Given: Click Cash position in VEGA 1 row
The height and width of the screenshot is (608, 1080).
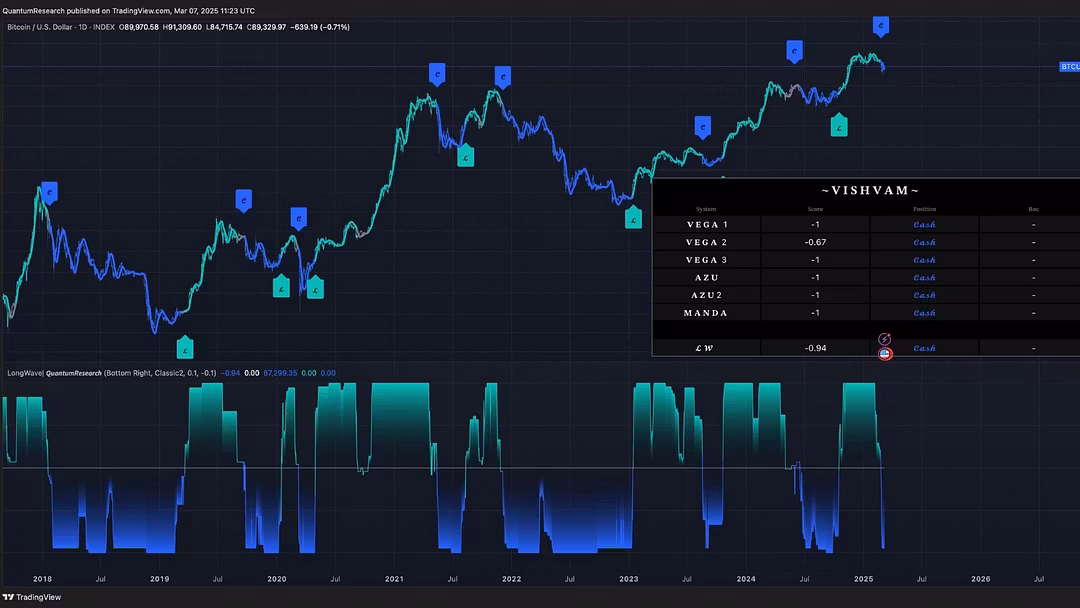Looking at the screenshot, I should pos(924,224).
